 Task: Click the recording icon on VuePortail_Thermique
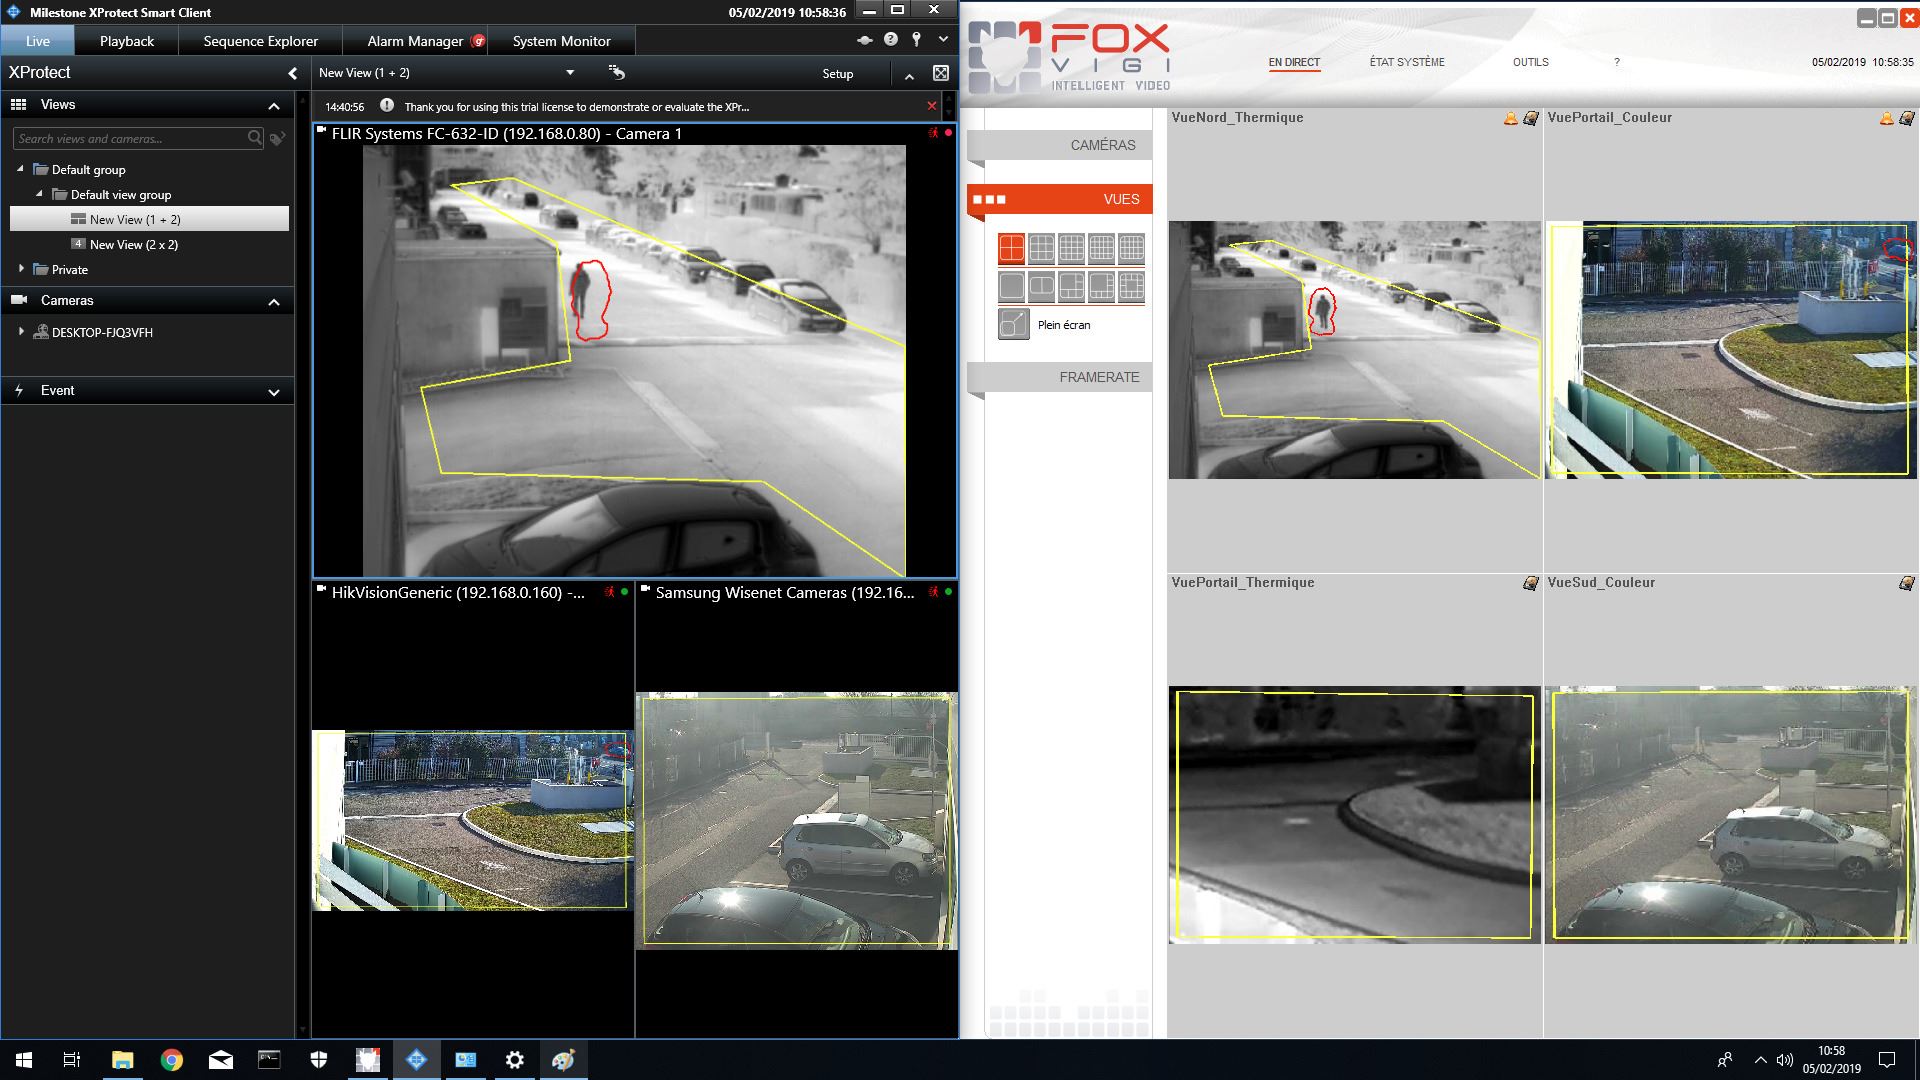coord(1530,583)
